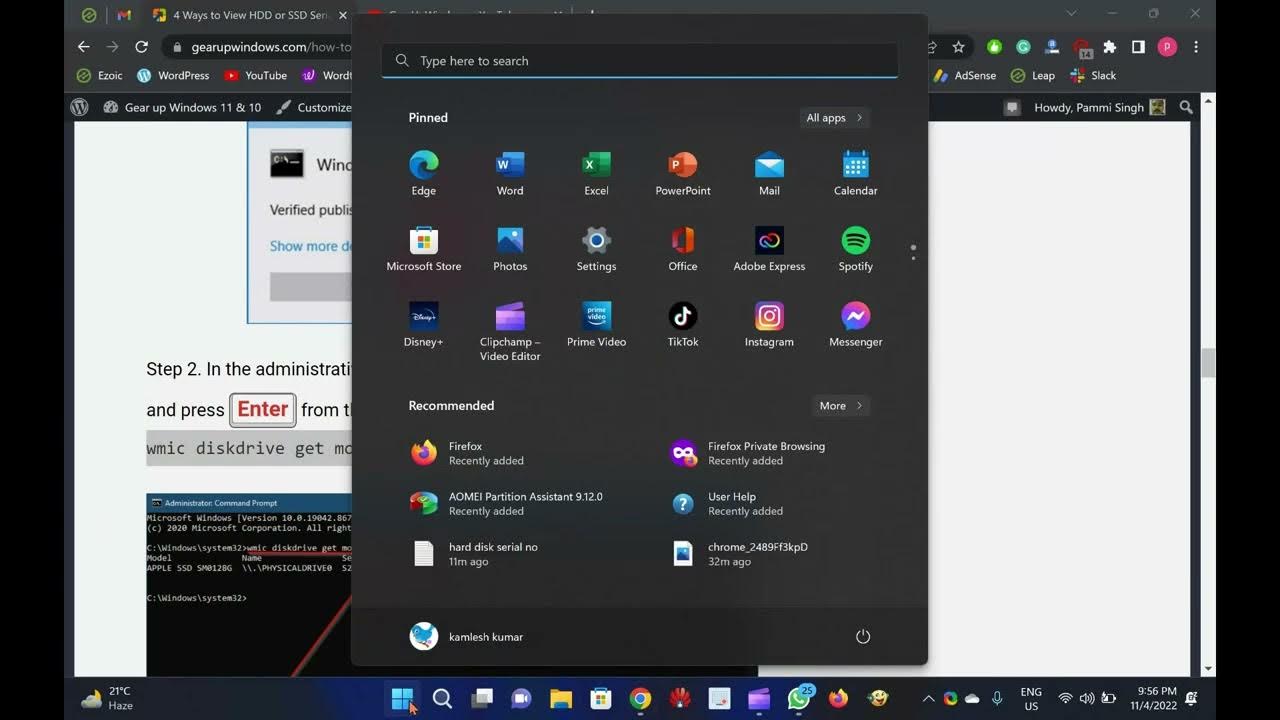Open the YouTube bookmark
Viewport: 1280px width, 720px height.
click(x=256, y=75)
